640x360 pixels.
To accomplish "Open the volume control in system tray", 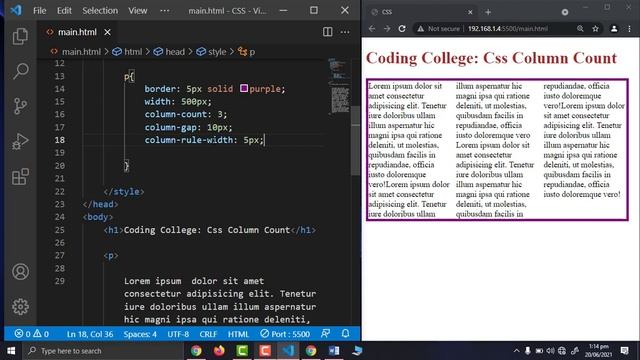I will (550, 351).
